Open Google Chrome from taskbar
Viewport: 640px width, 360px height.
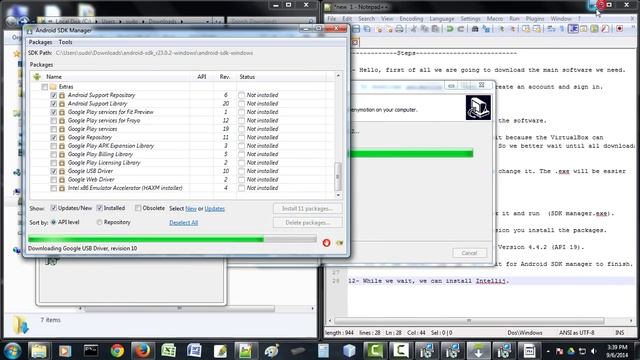117,351
